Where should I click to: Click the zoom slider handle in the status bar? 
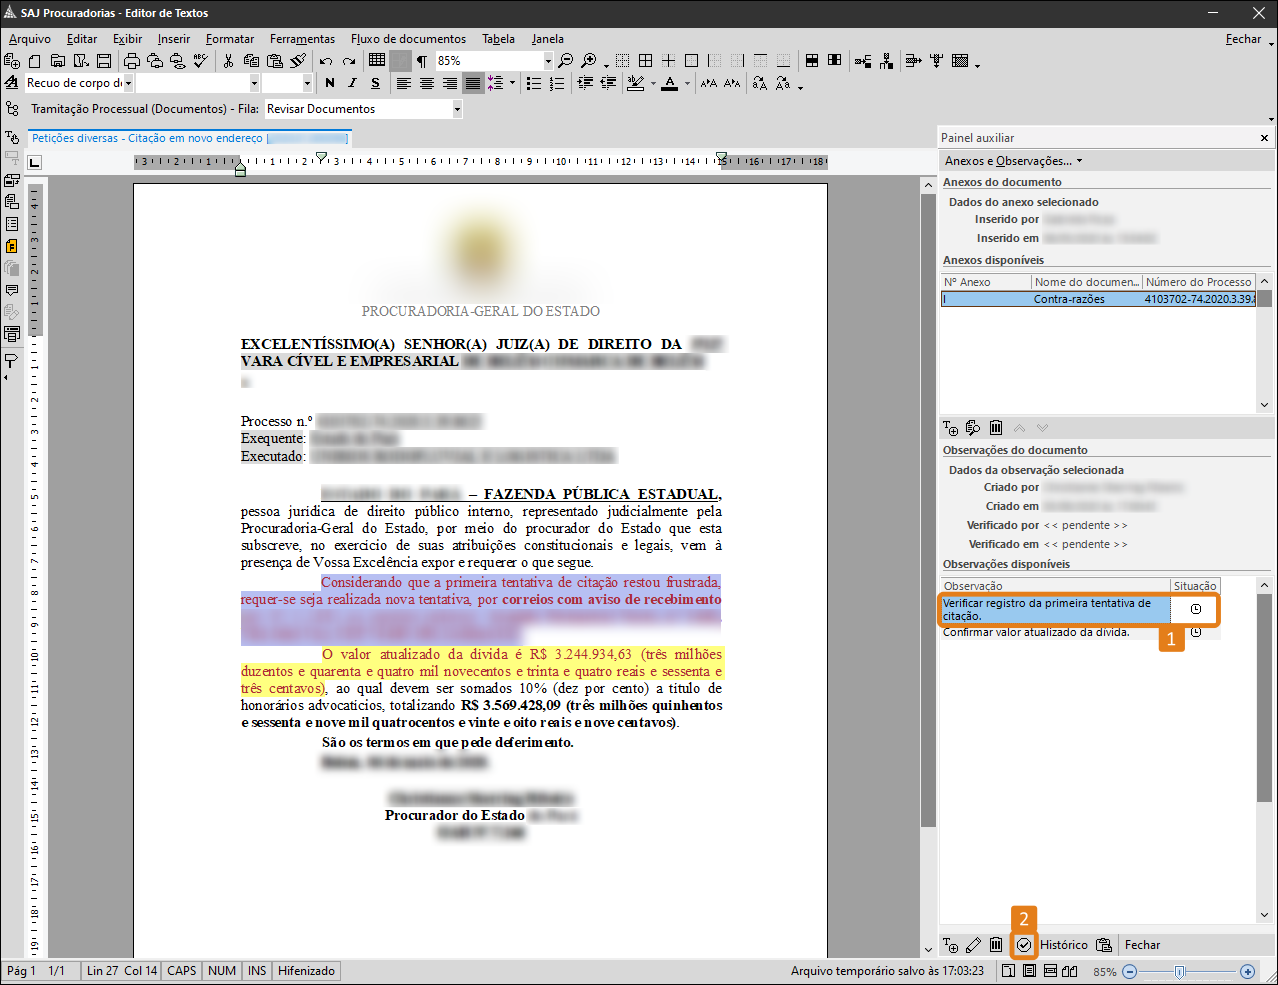[x=1180, y=971]
